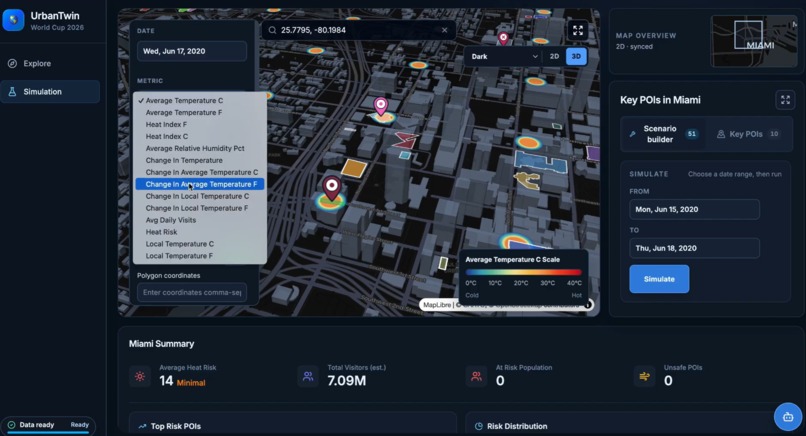
Task: Click the Miami map overview thumbnail
Action: [754, 41]
